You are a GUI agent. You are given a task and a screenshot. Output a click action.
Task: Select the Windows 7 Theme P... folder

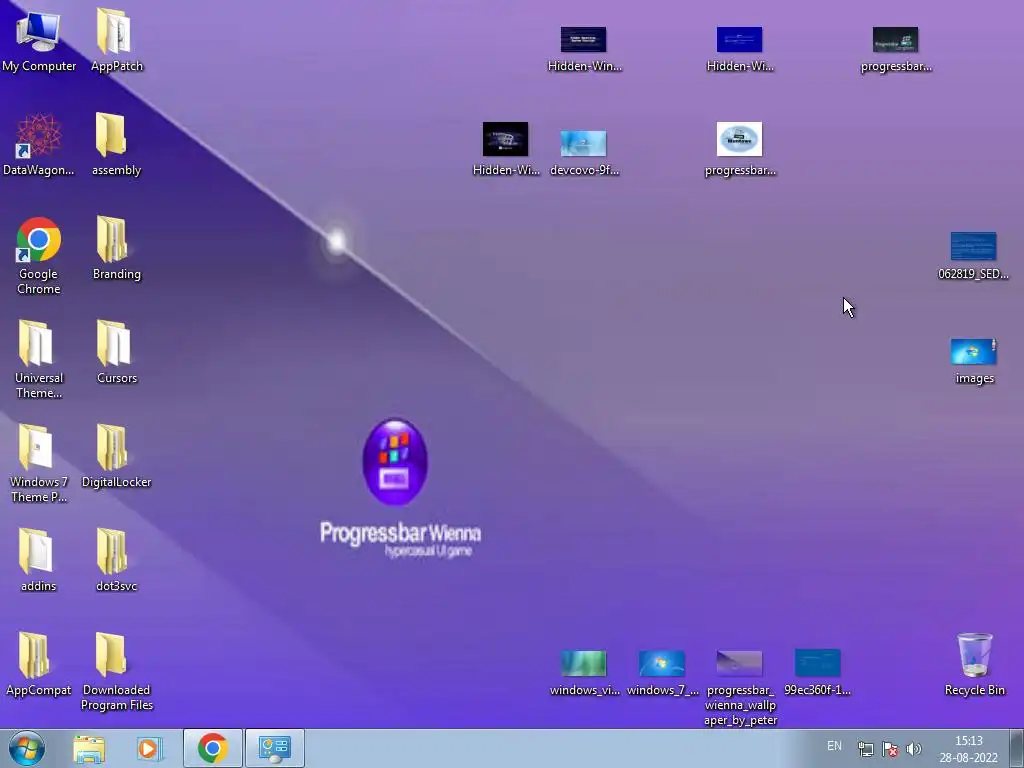point(39,463)
